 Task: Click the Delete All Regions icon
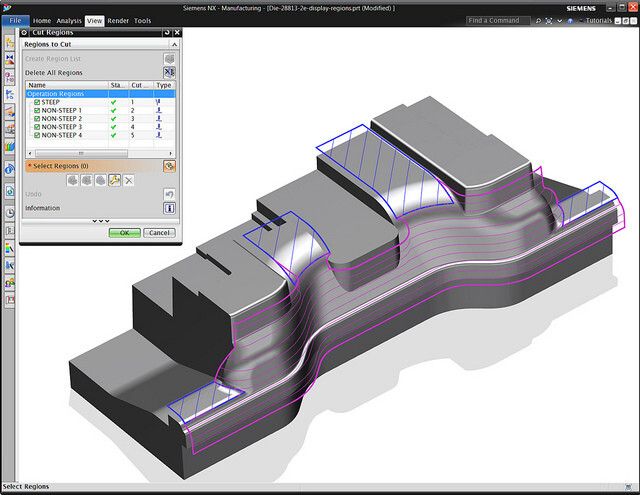[169, 73]
